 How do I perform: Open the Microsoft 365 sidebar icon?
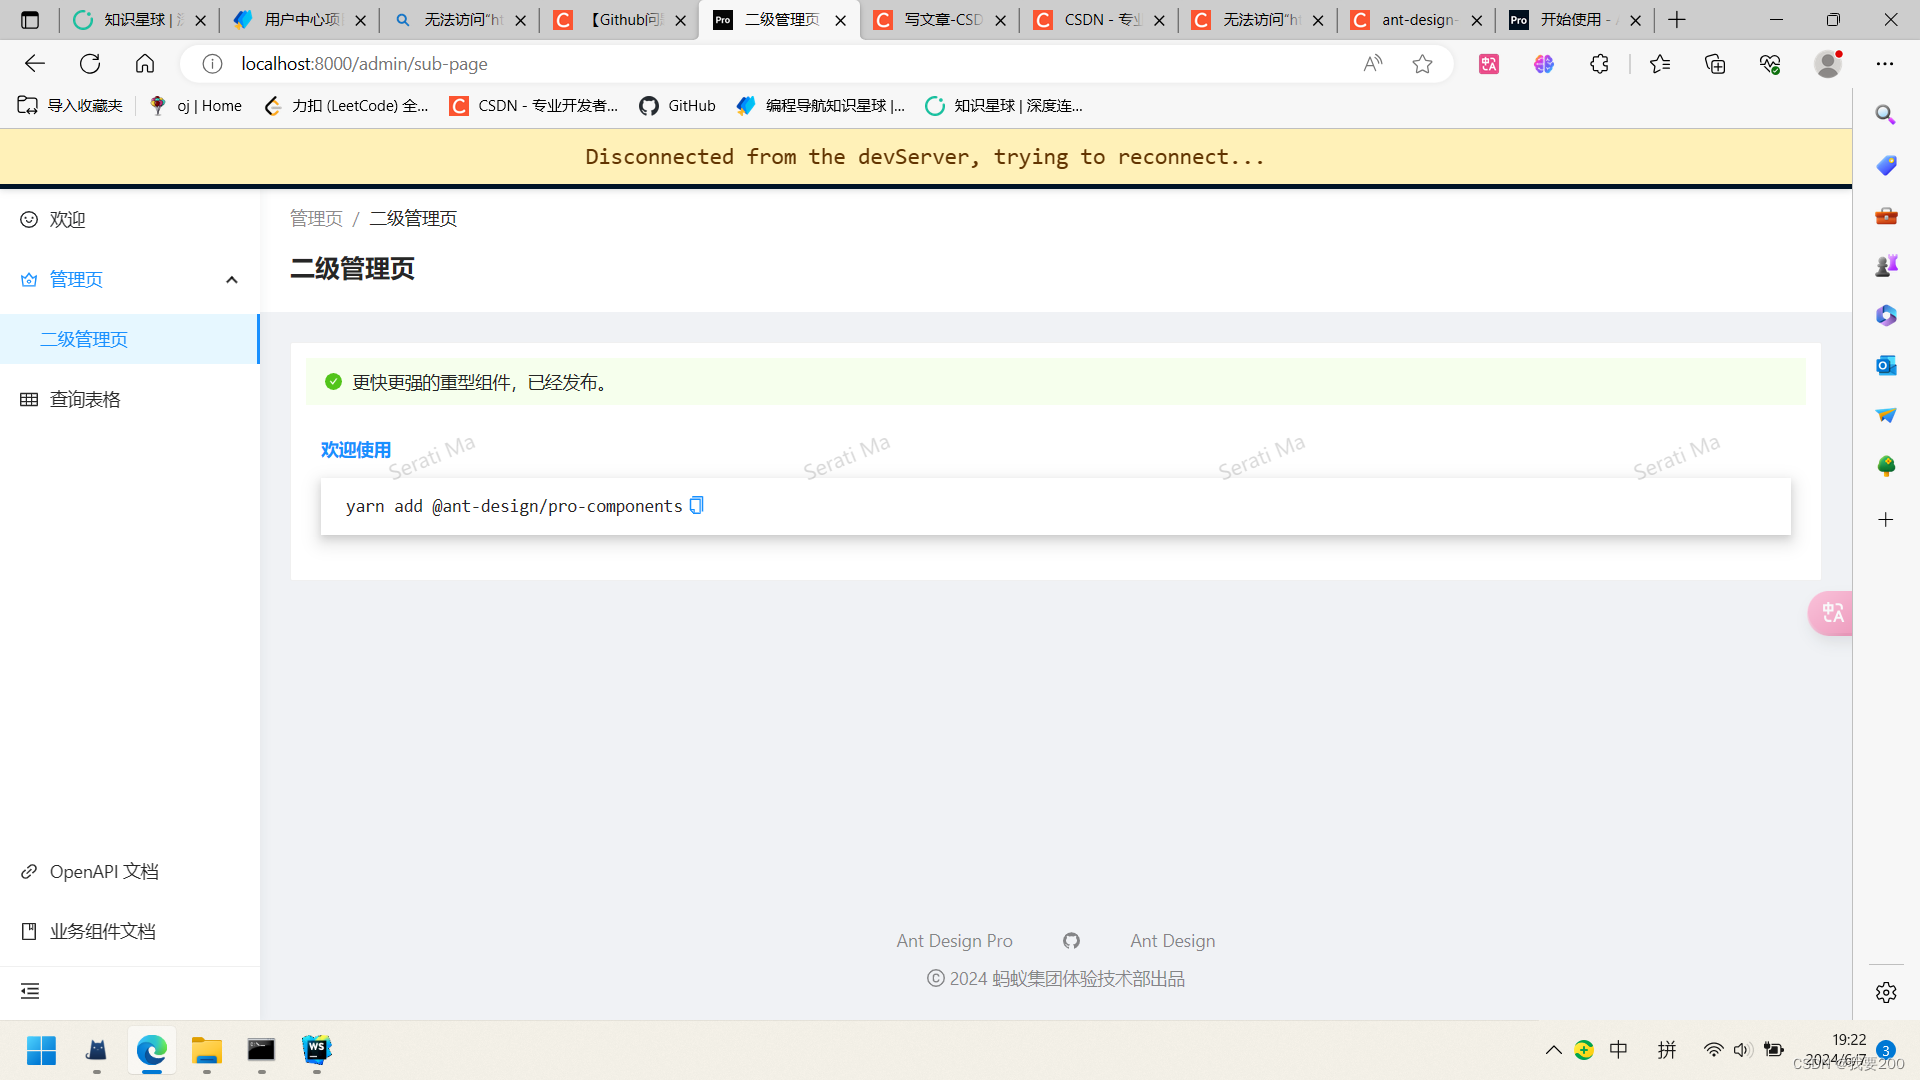[x=1886, y=315]
